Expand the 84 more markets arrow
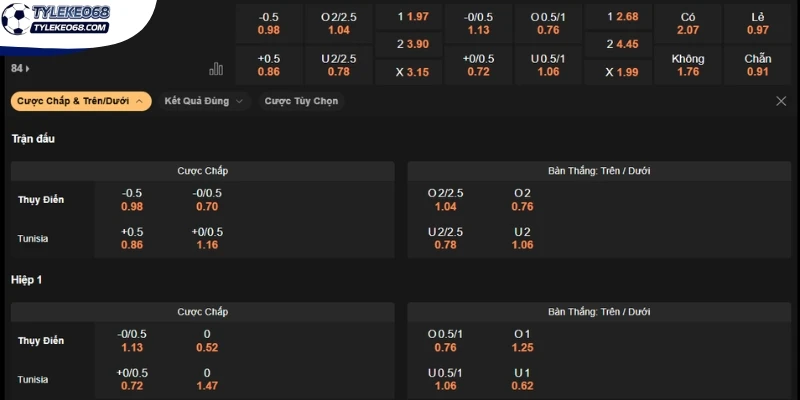 pyautogui.click(x=20, y=68)
